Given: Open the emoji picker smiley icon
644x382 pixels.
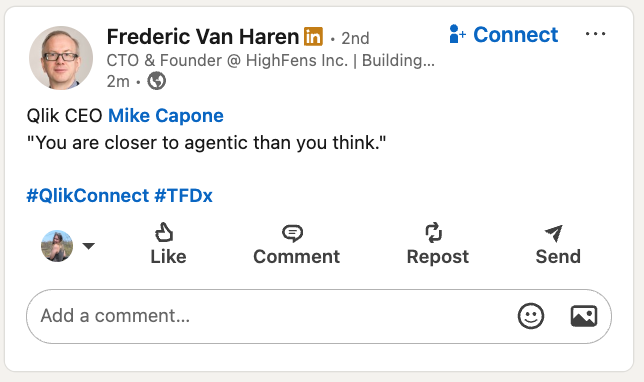Looking at the screenshot, I should (531, 316).
